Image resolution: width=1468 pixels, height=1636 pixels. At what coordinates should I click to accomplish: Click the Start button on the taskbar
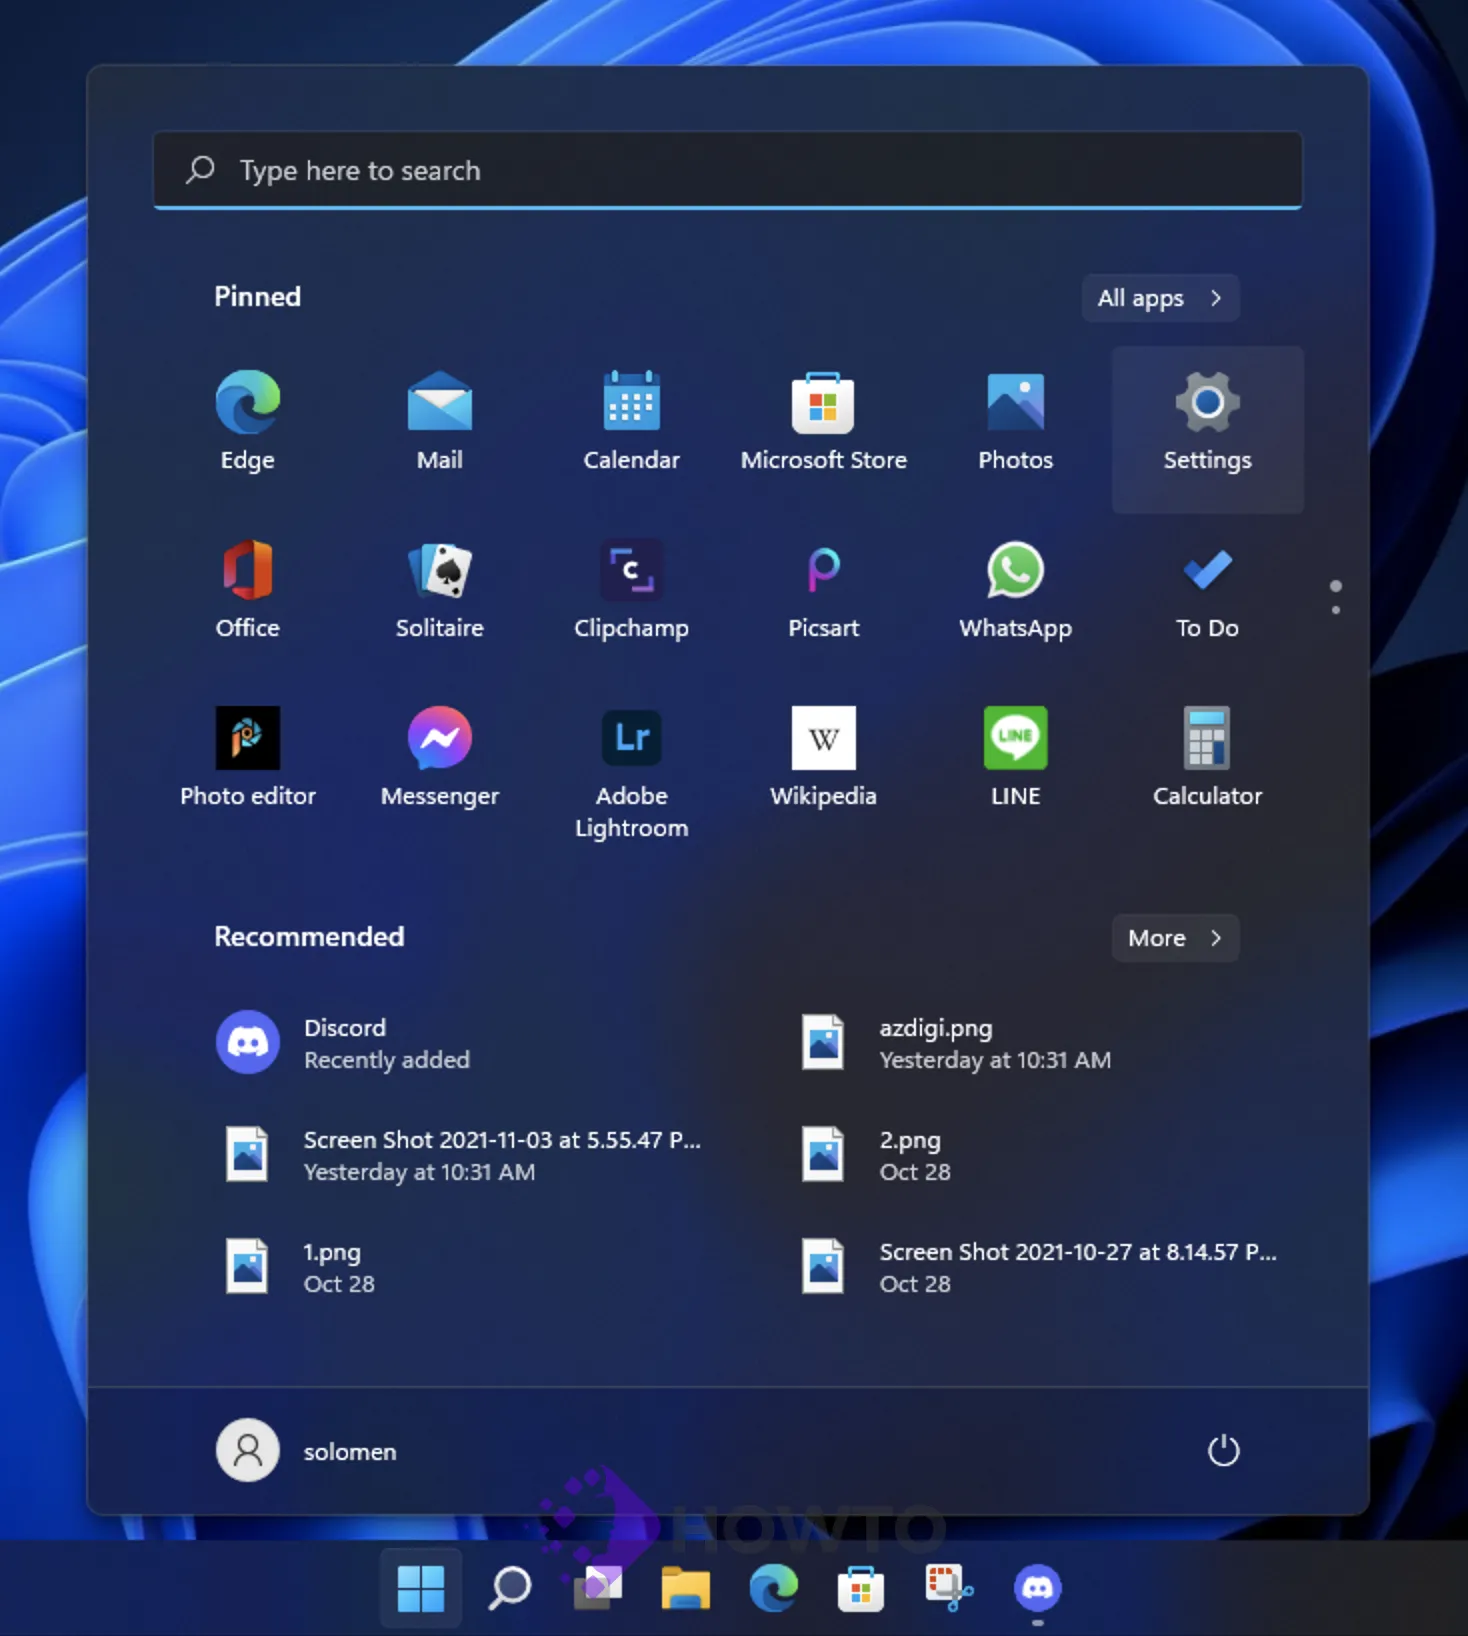(x=421, y=1587)
